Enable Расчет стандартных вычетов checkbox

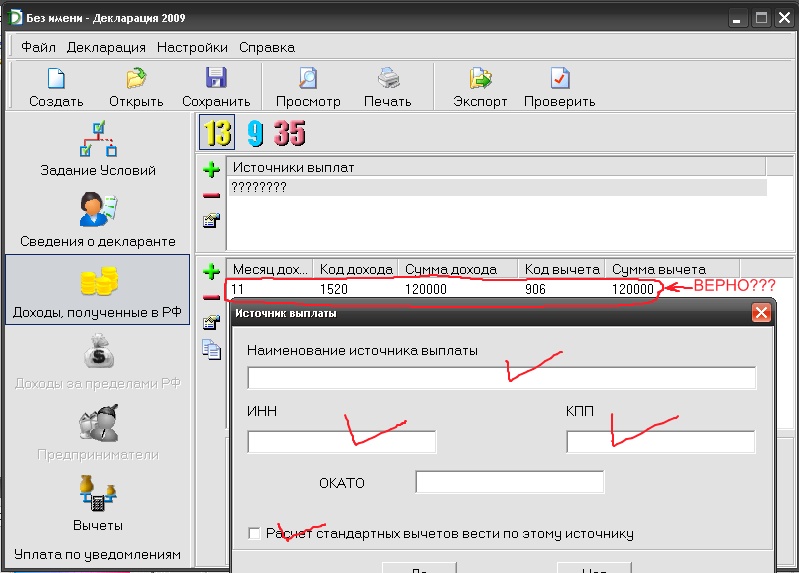[254, 533]
